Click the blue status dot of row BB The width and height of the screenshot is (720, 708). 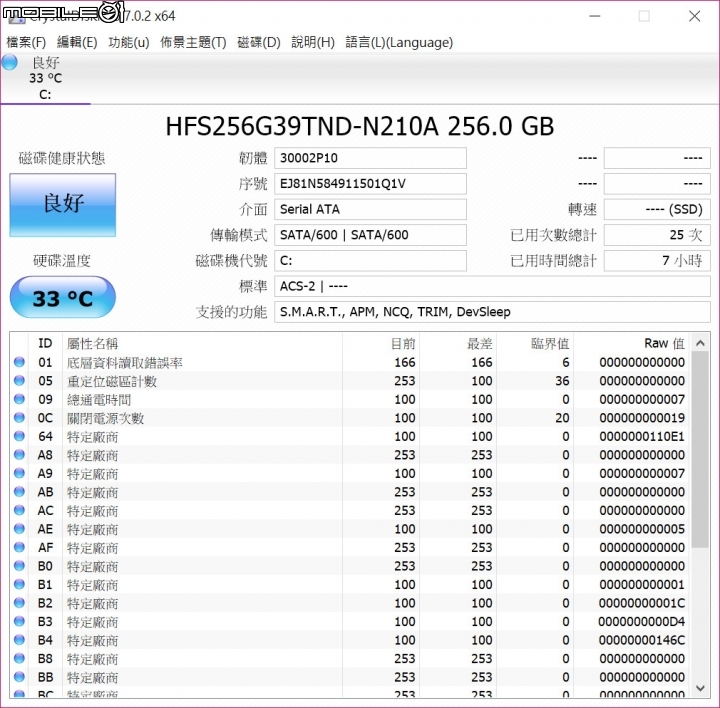click(x=19, y=676)
